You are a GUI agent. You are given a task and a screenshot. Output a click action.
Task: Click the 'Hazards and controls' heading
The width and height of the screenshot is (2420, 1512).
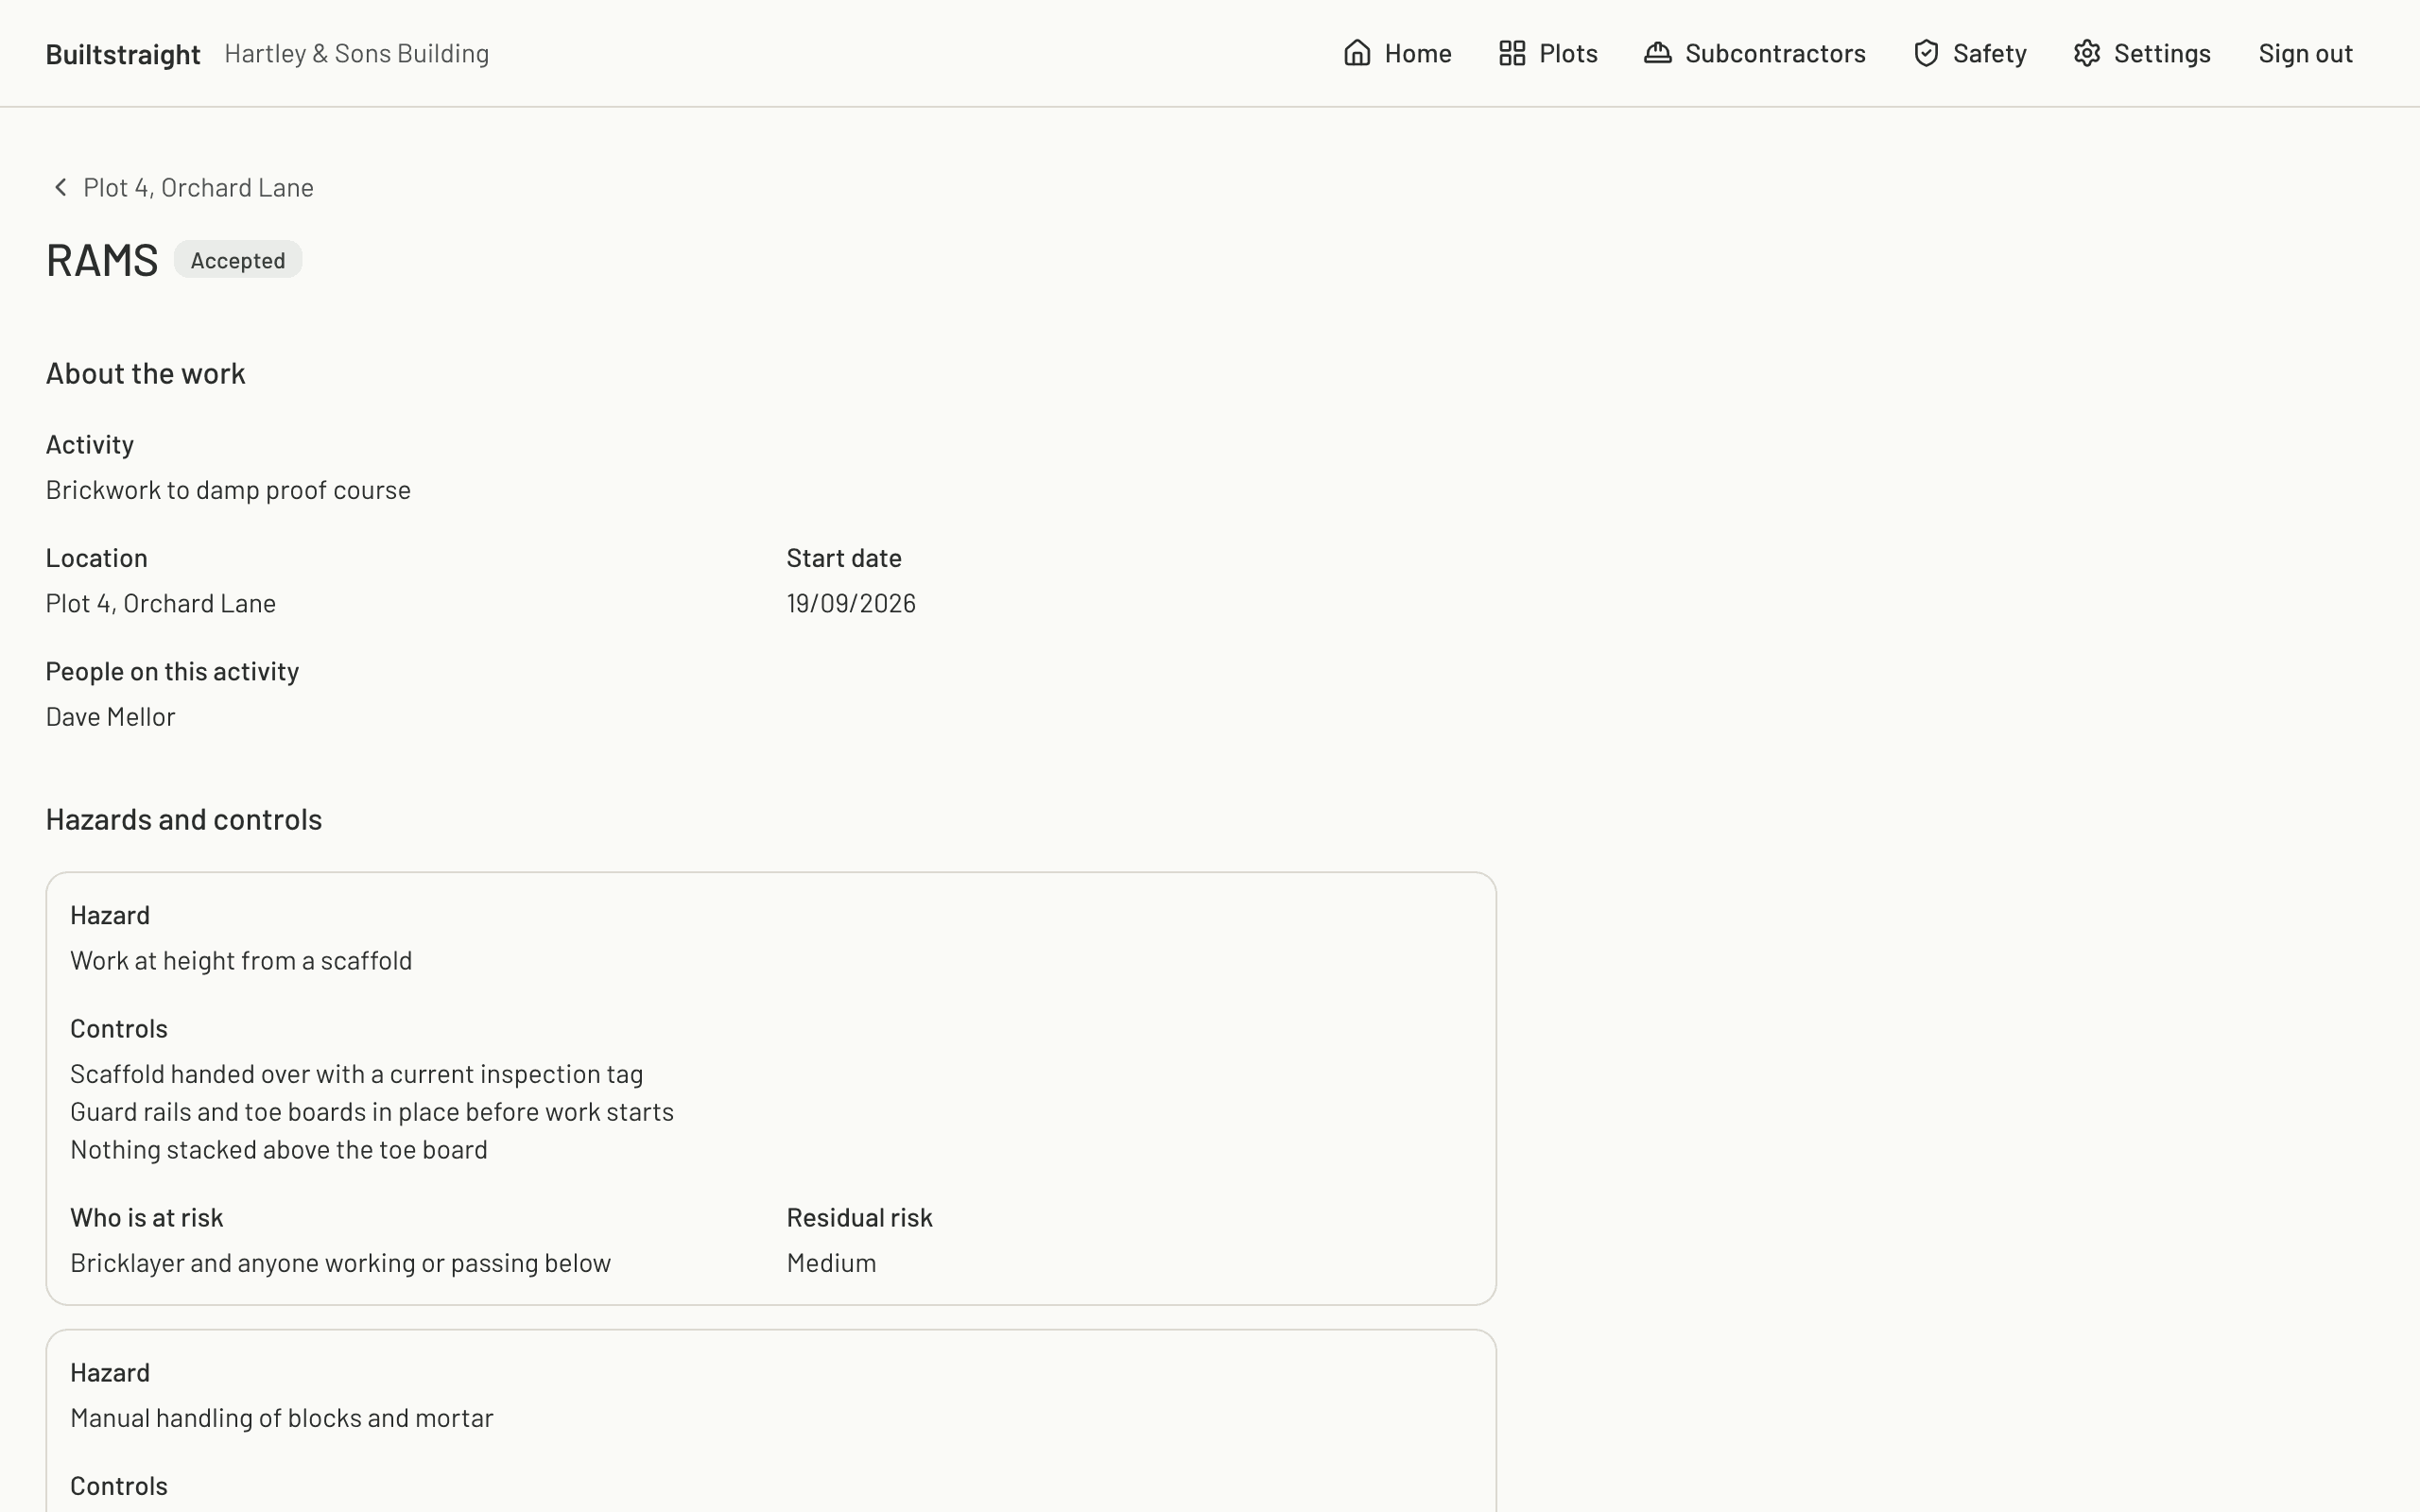(x=184, y=819)
